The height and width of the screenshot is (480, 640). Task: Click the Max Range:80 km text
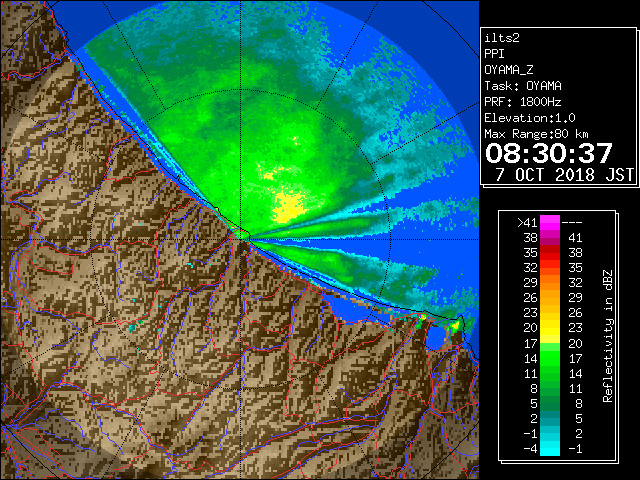[x=536, y=134]
